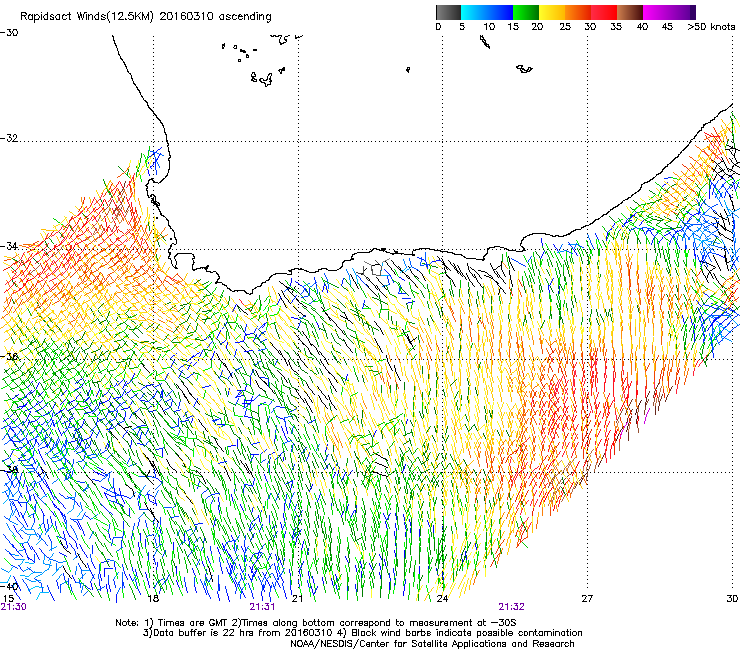Click the -40 latitude label
Image resolution: width=740 pixels, height=650 pixels.
[9, 586]
